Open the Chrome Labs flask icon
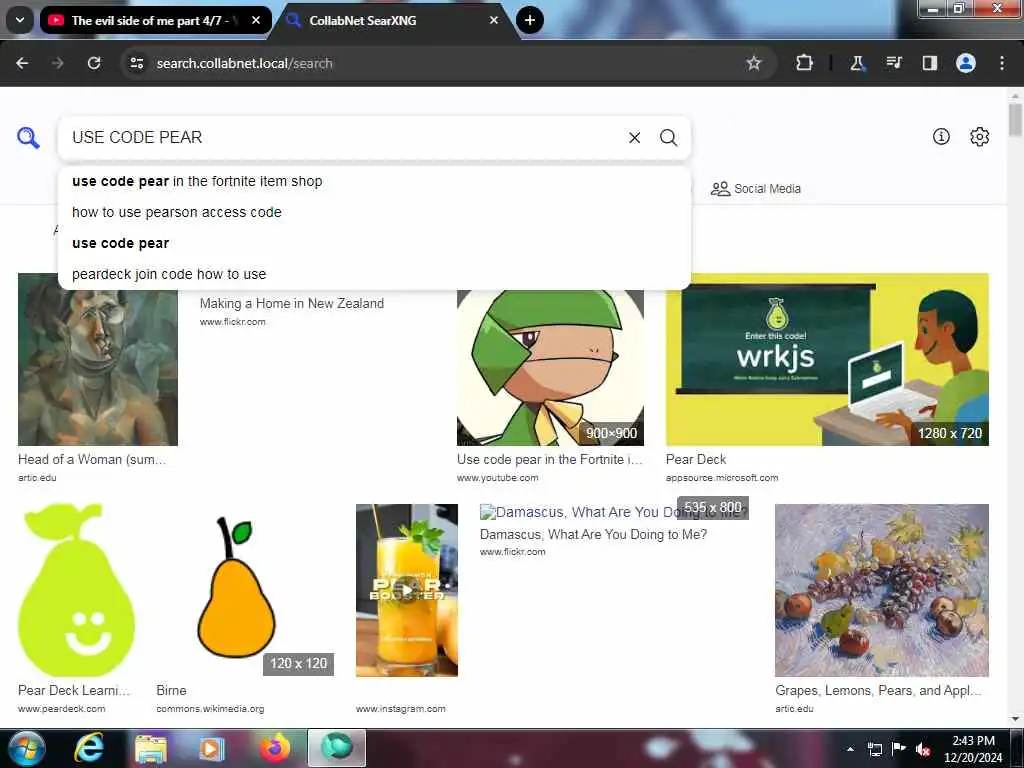 pos(857,63)
